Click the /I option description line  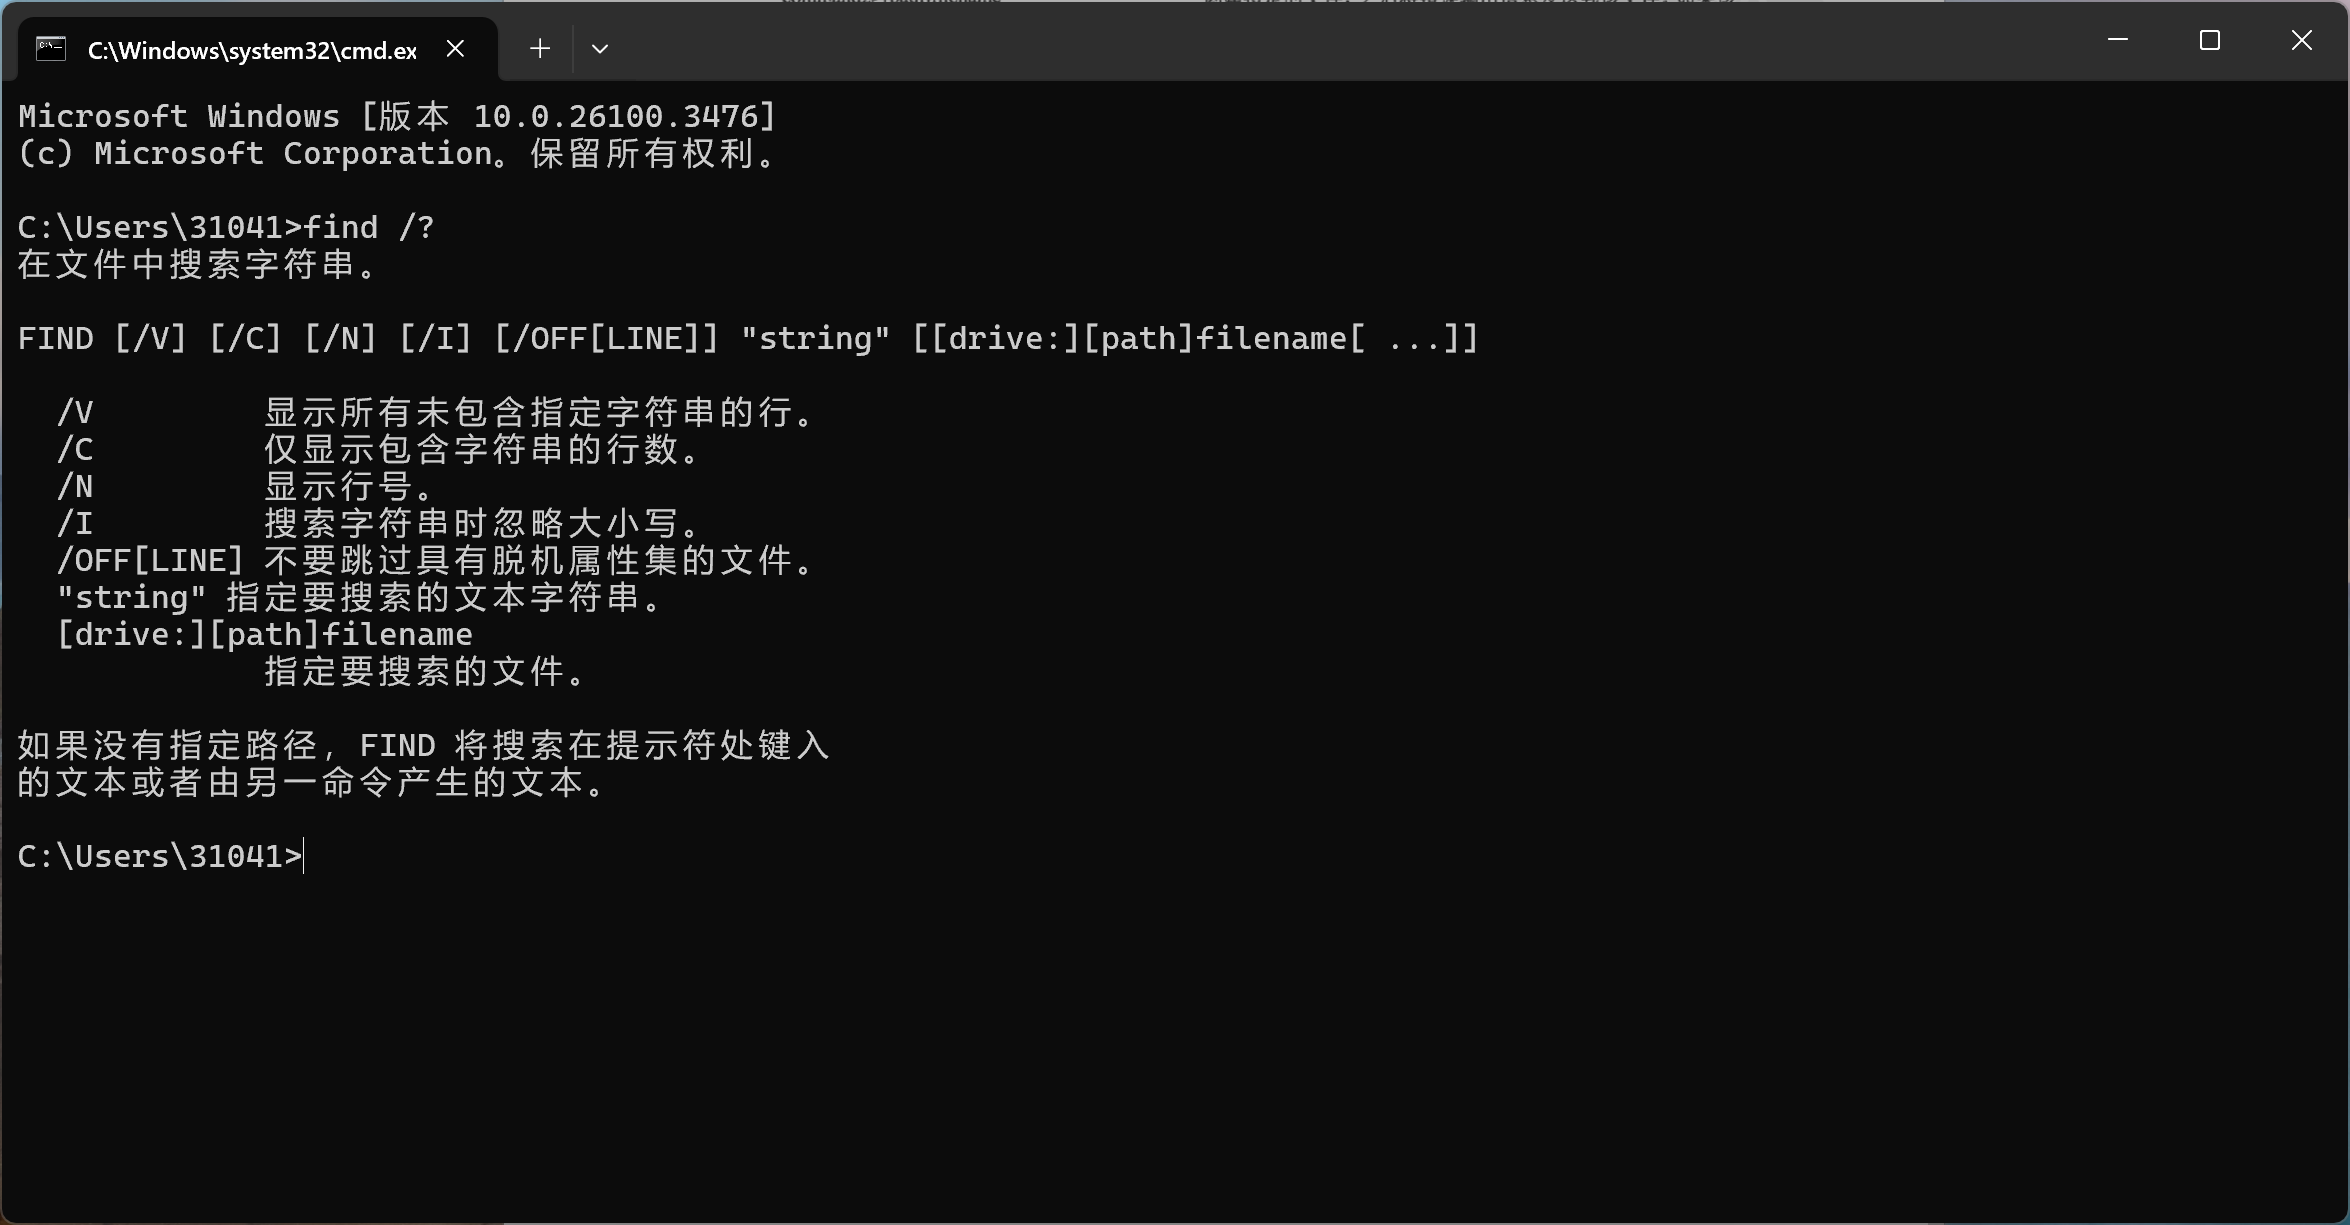coord(380,523)
